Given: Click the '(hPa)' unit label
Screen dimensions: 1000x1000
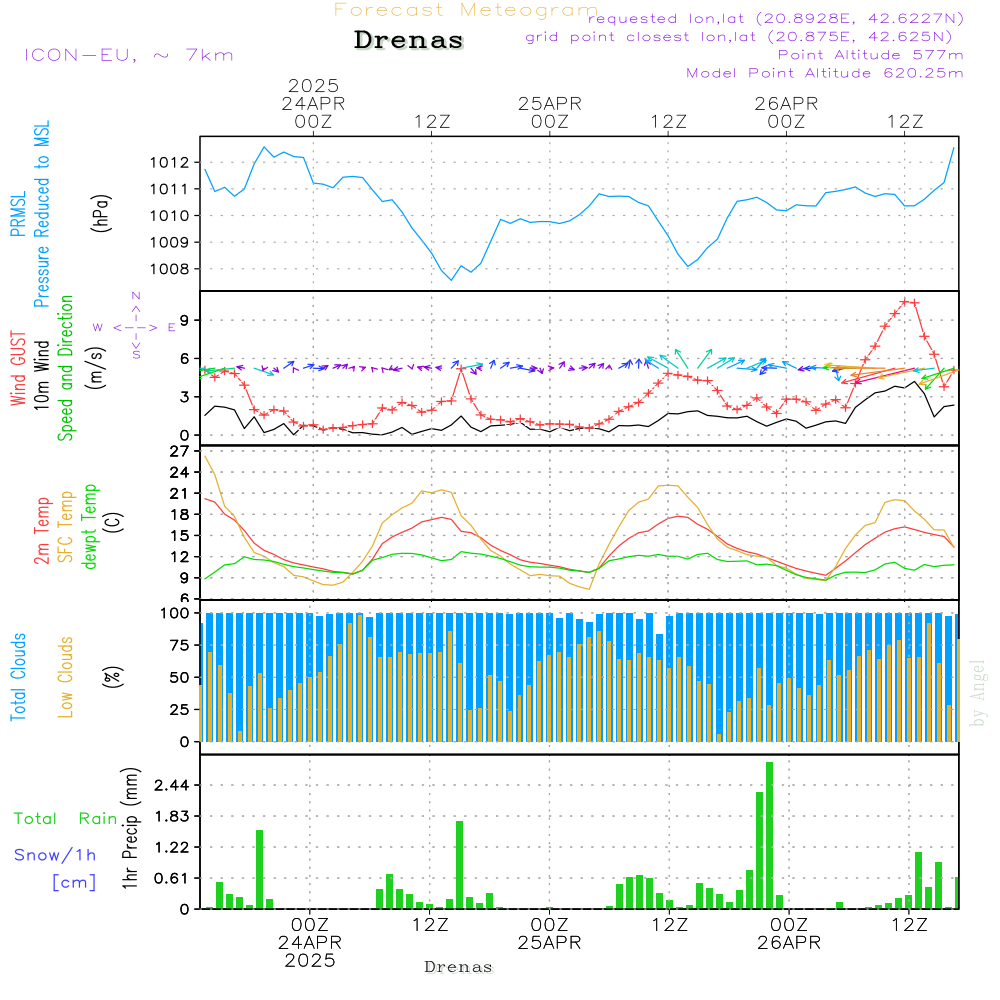Looking at the screenshot, I should [x=101, y=214].
